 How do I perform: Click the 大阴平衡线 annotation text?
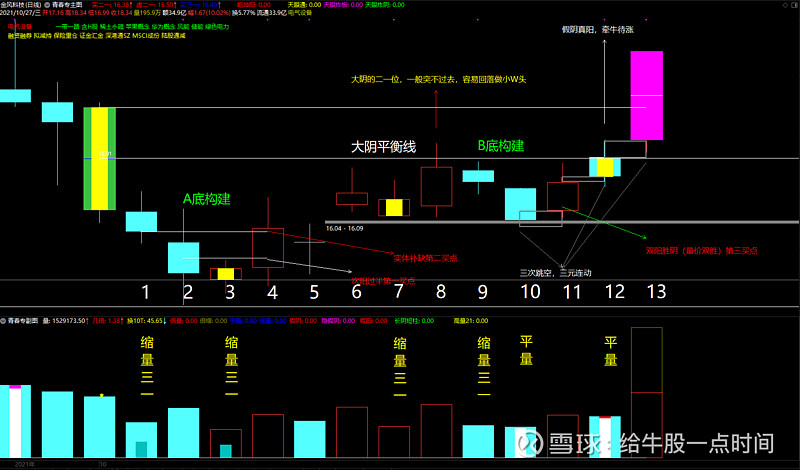click(383, 147)
